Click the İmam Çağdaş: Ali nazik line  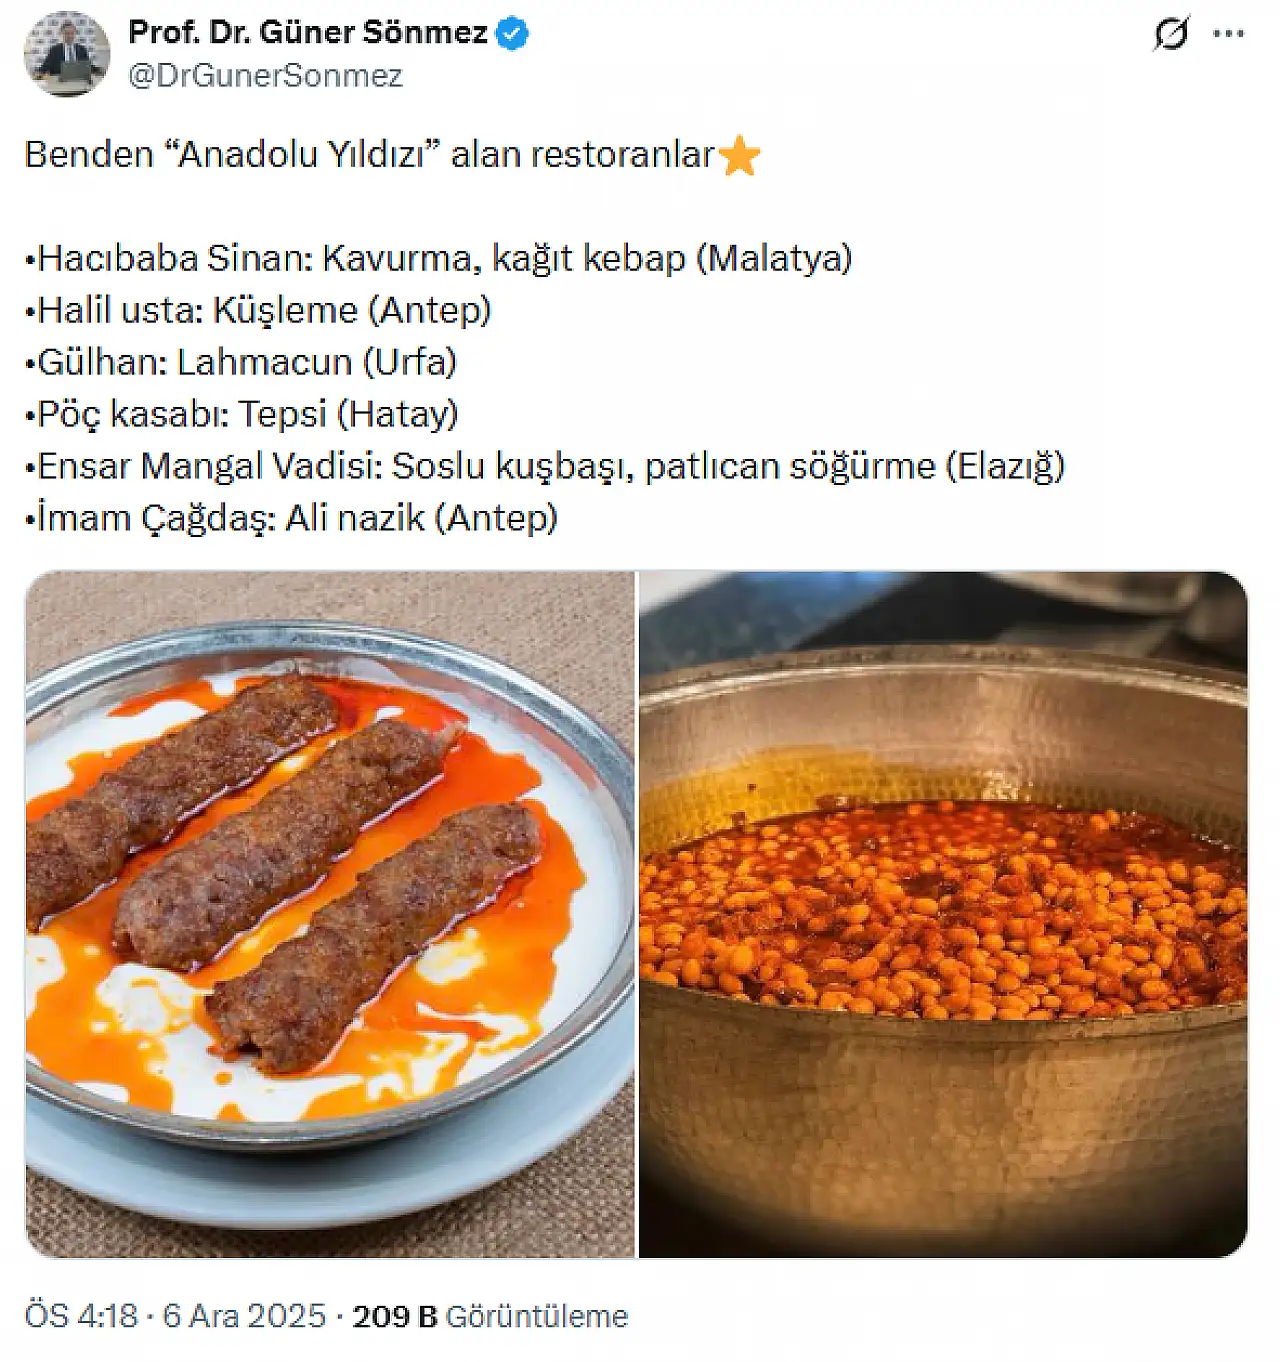(x=291, y=518)
